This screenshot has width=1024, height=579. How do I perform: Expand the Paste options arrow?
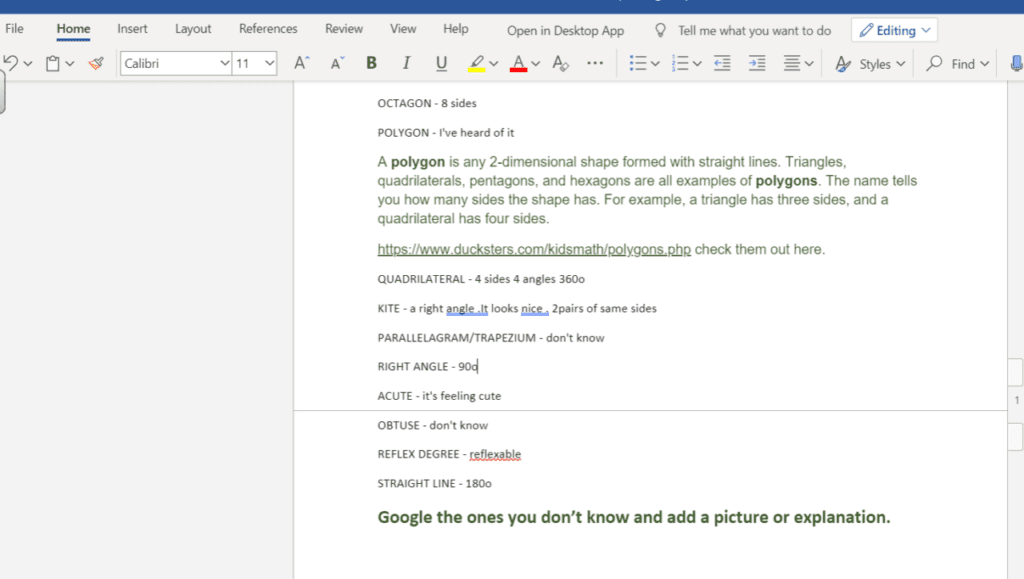70,64
